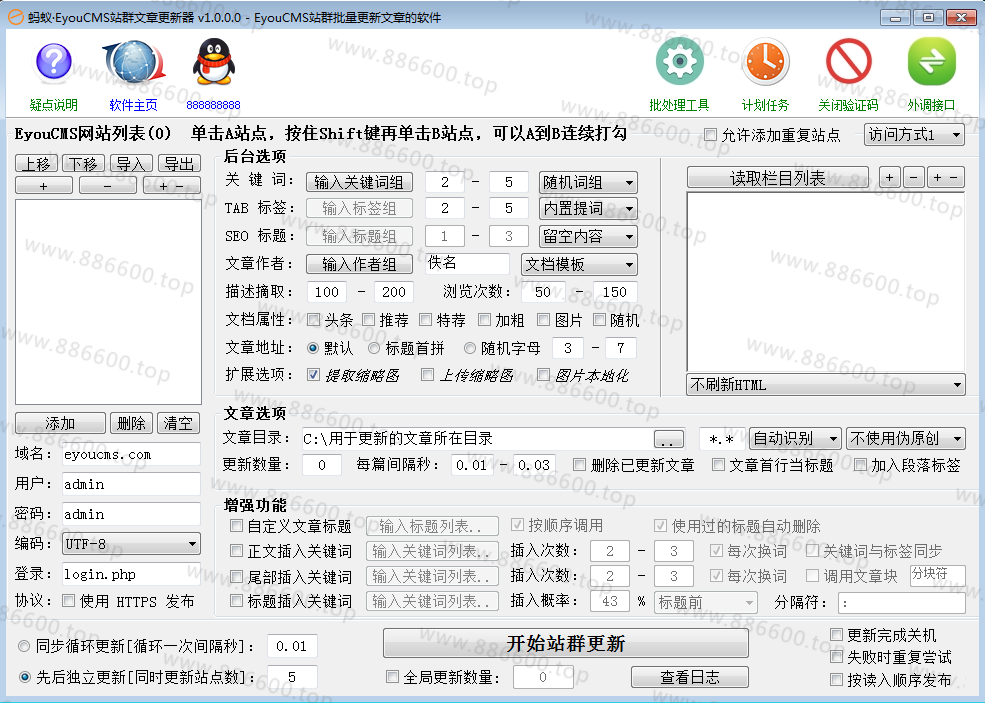This screenshot has height=703, width=985.
Task: Enable 更新完成关机 checkbox
Action: coord(836,635)
